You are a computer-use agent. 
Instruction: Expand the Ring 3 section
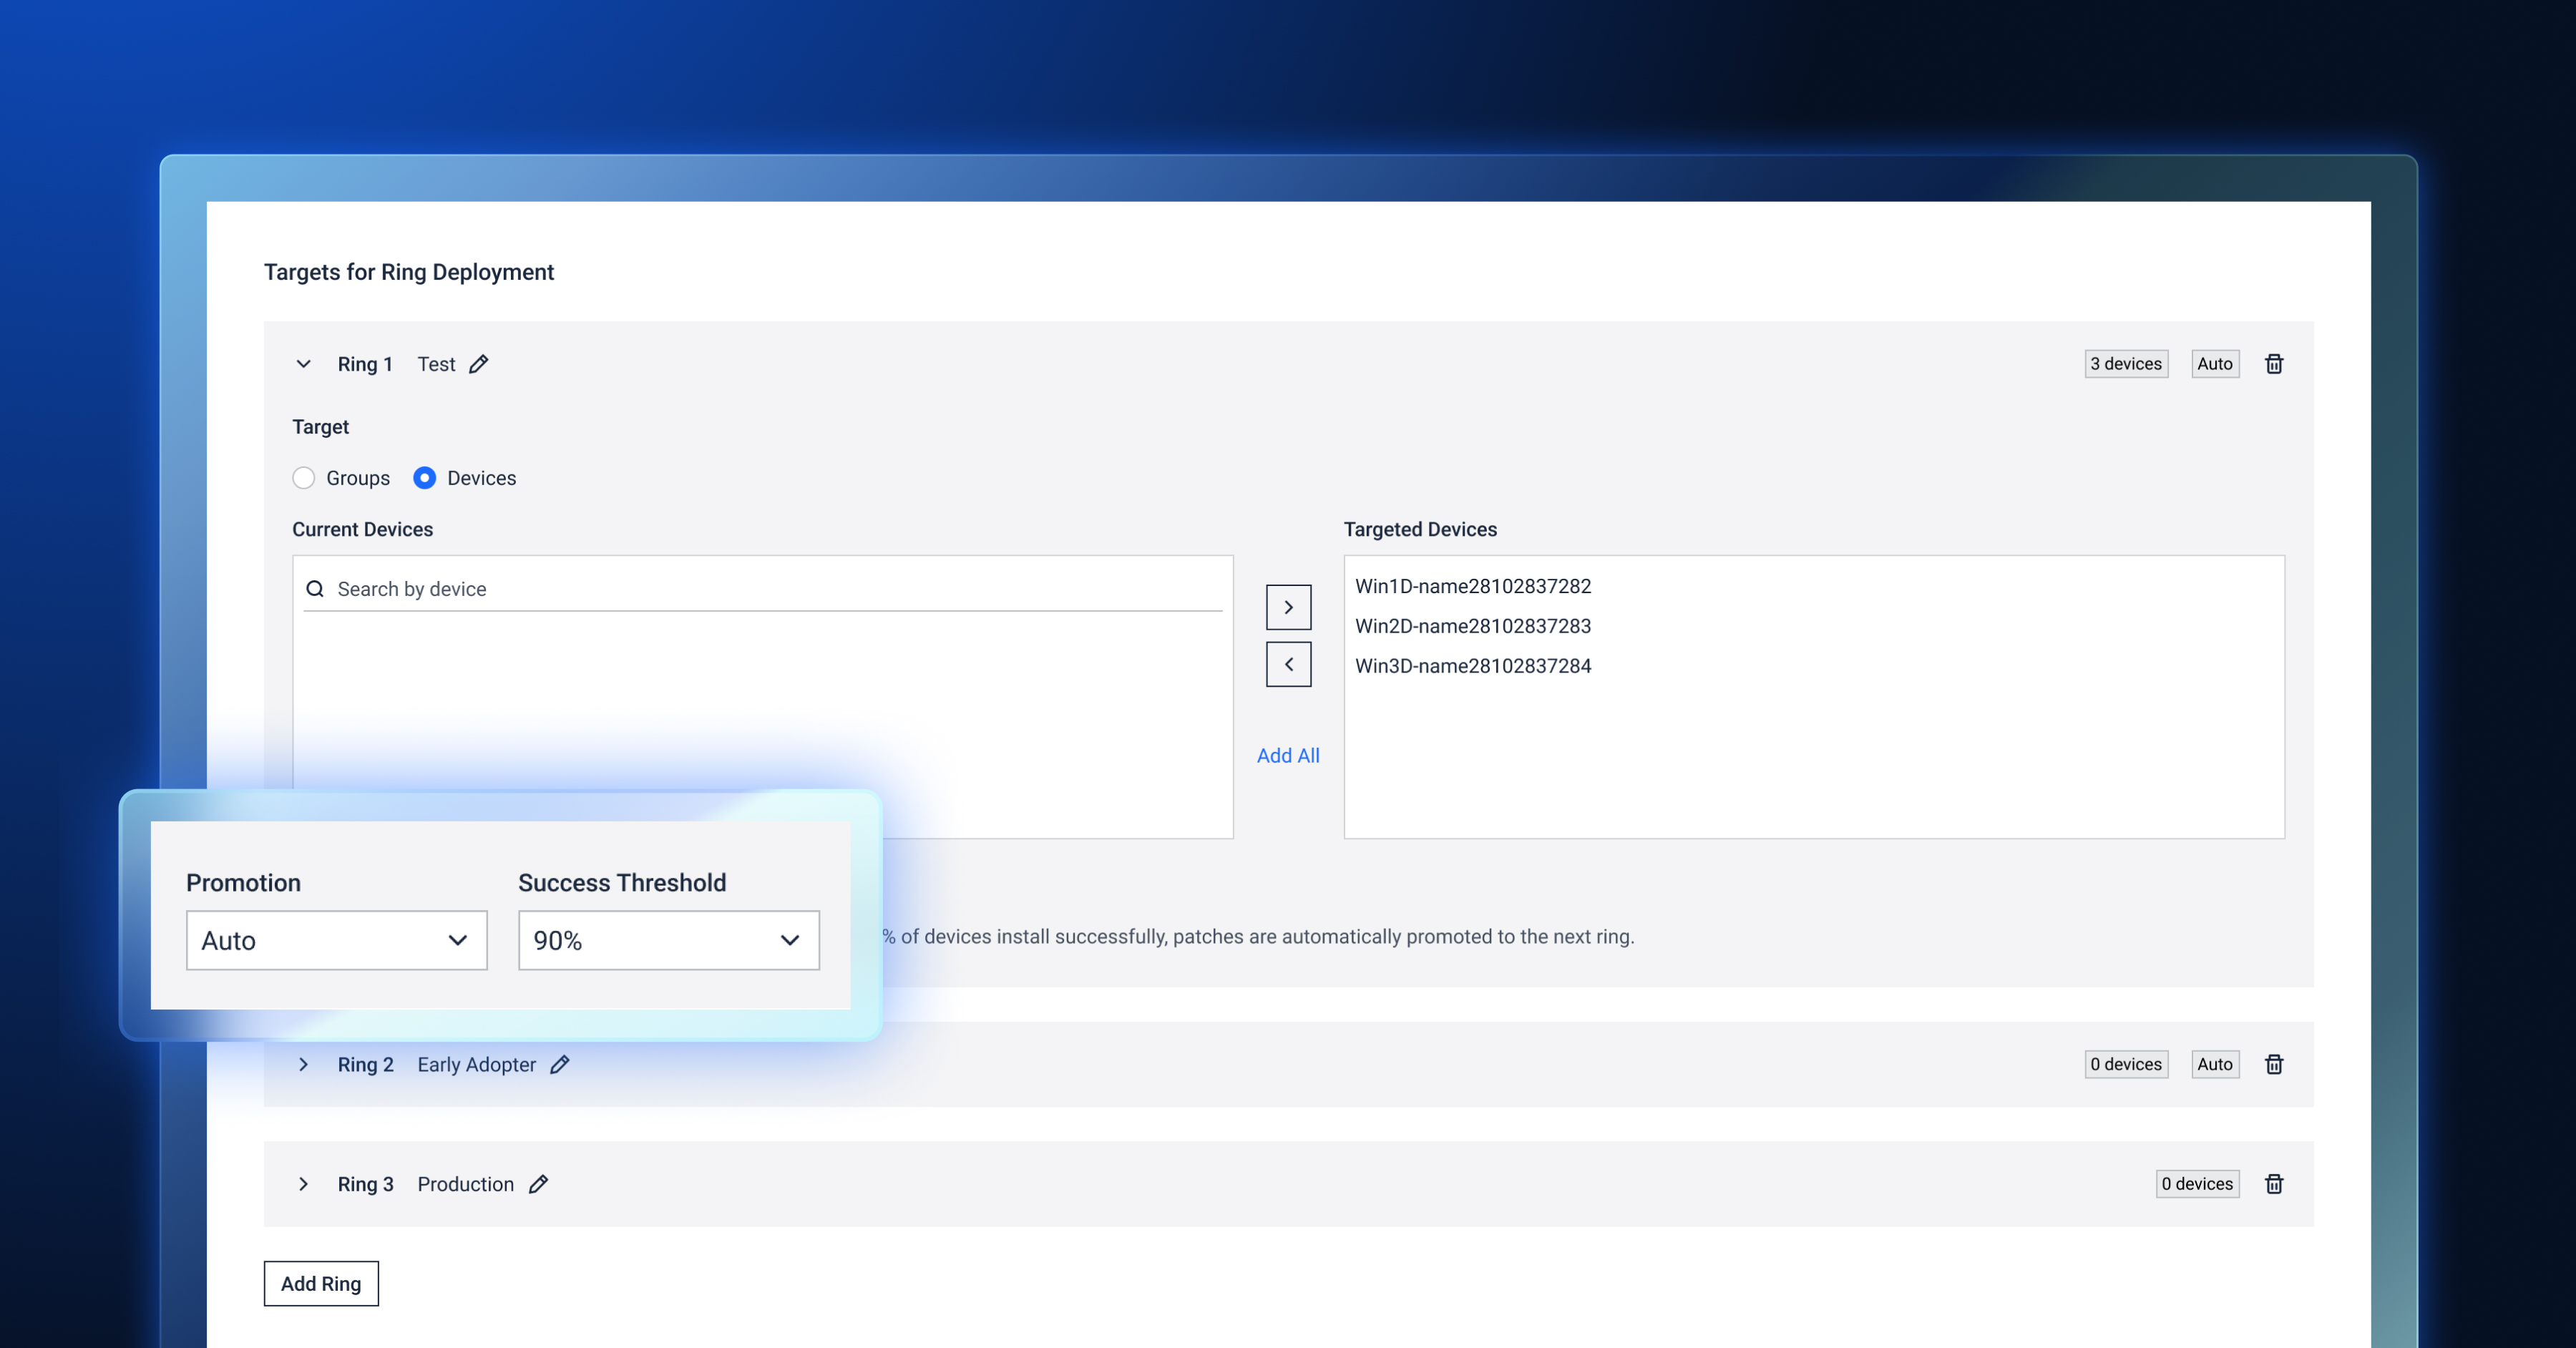(304, 1184)
